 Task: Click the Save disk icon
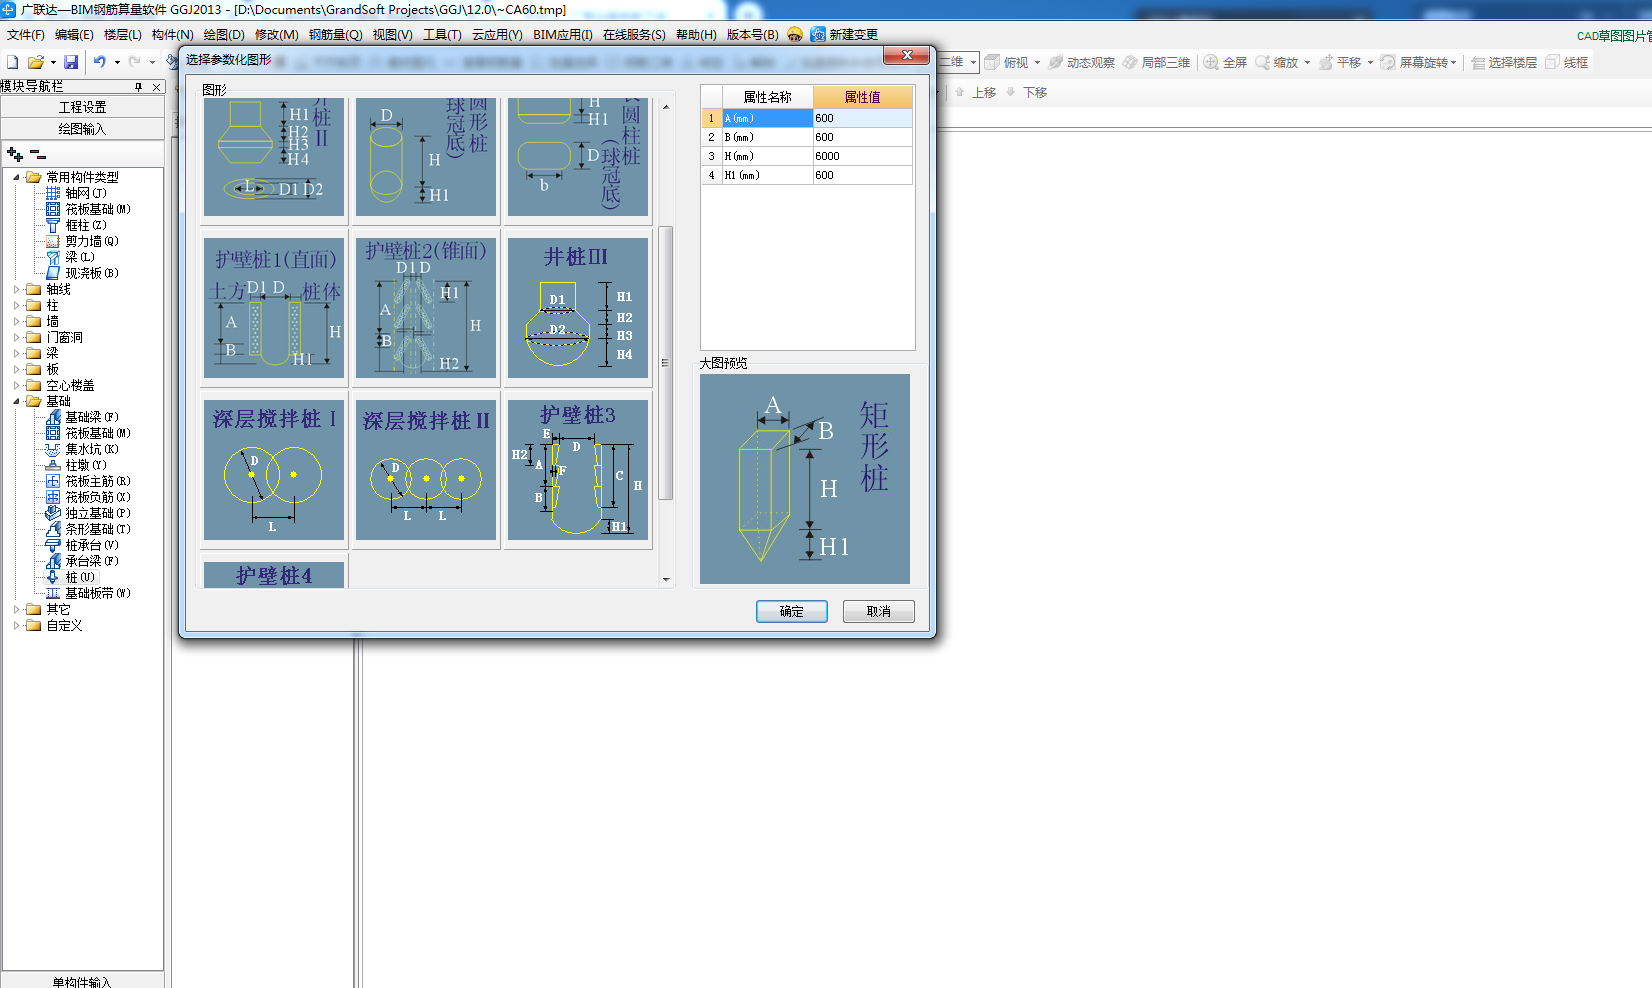71,62
